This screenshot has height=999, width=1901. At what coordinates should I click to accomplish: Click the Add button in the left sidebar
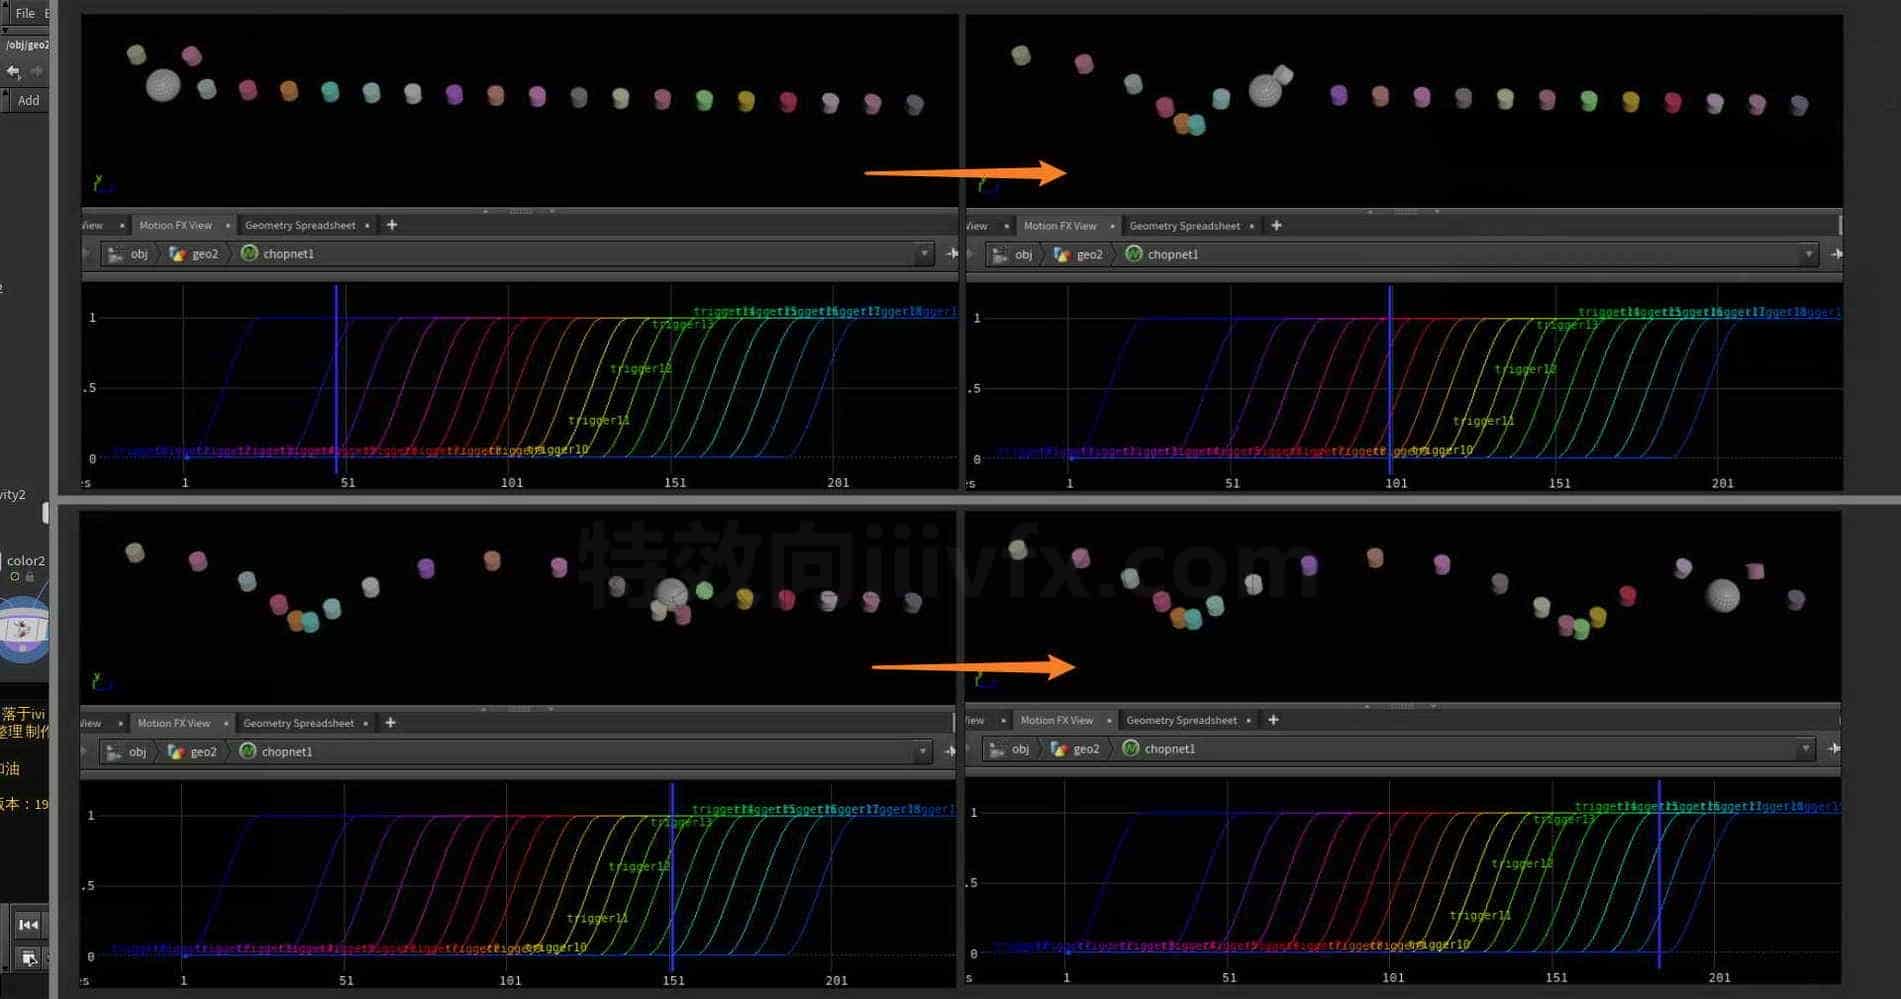[x=28, y=100]
